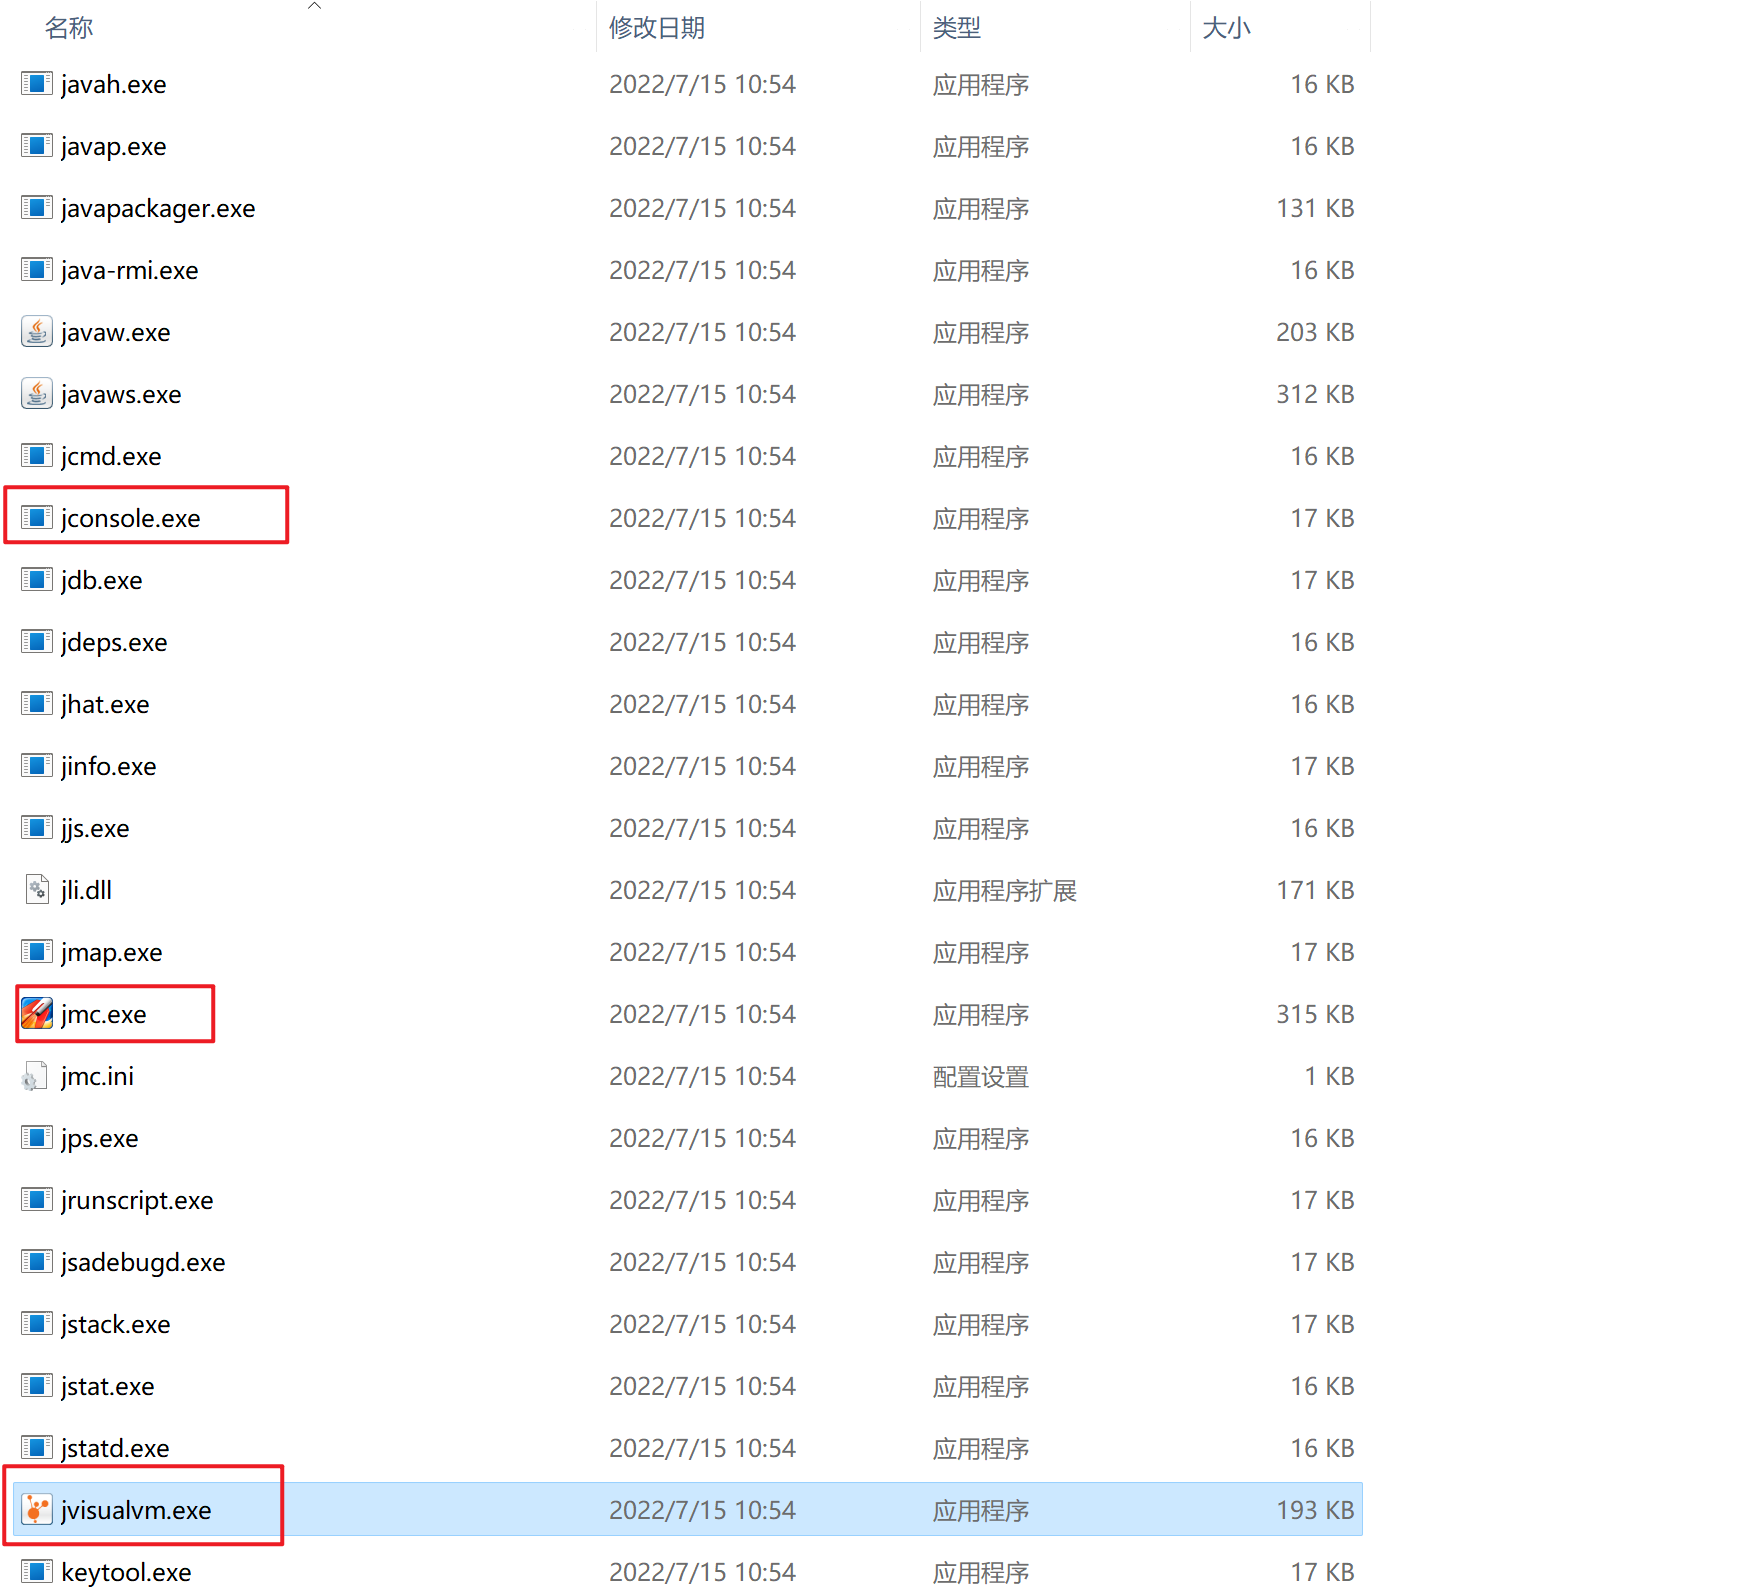
Task: Click the jcmd.exe file name
Action: tap(111, 456)
